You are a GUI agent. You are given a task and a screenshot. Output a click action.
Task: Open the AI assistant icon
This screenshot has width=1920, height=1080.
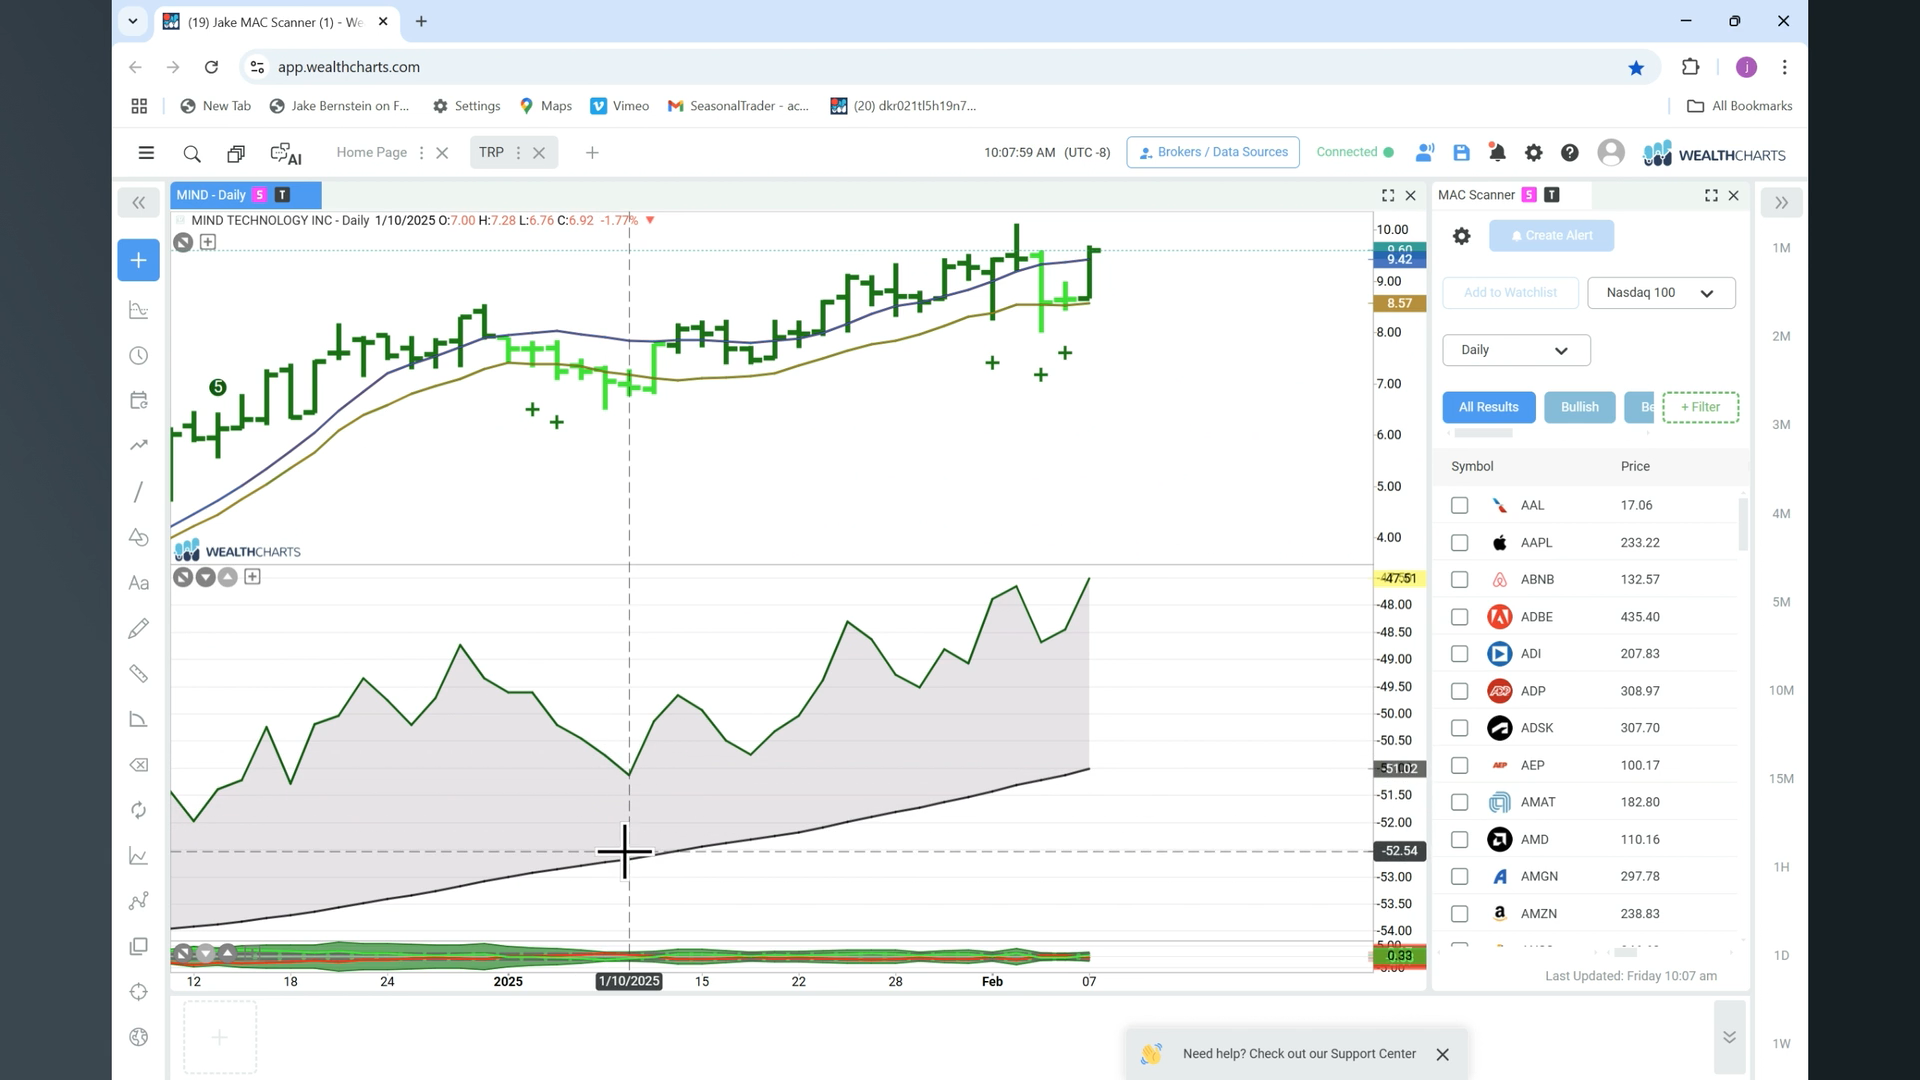tap(286, 153)
